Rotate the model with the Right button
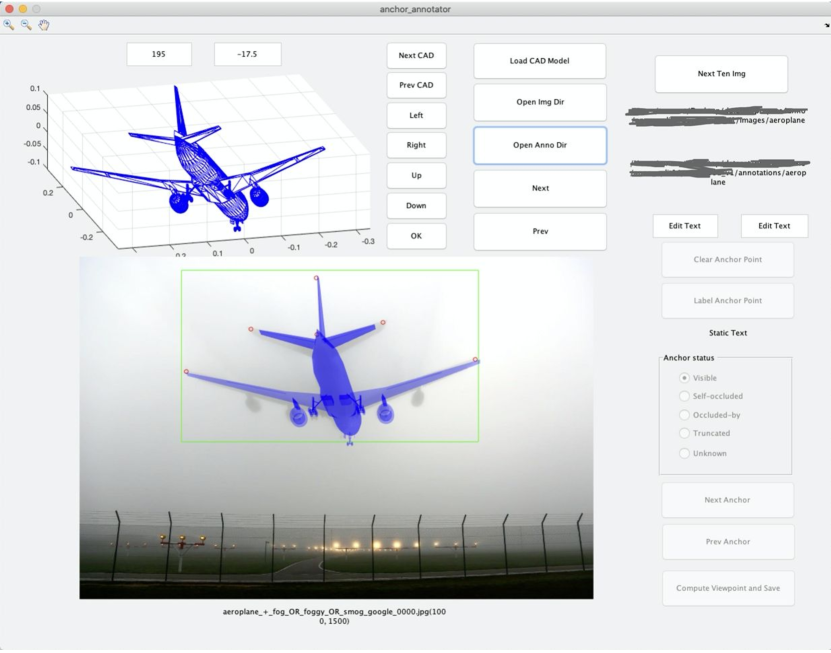 pyautogui.click(x=416, y=145)
